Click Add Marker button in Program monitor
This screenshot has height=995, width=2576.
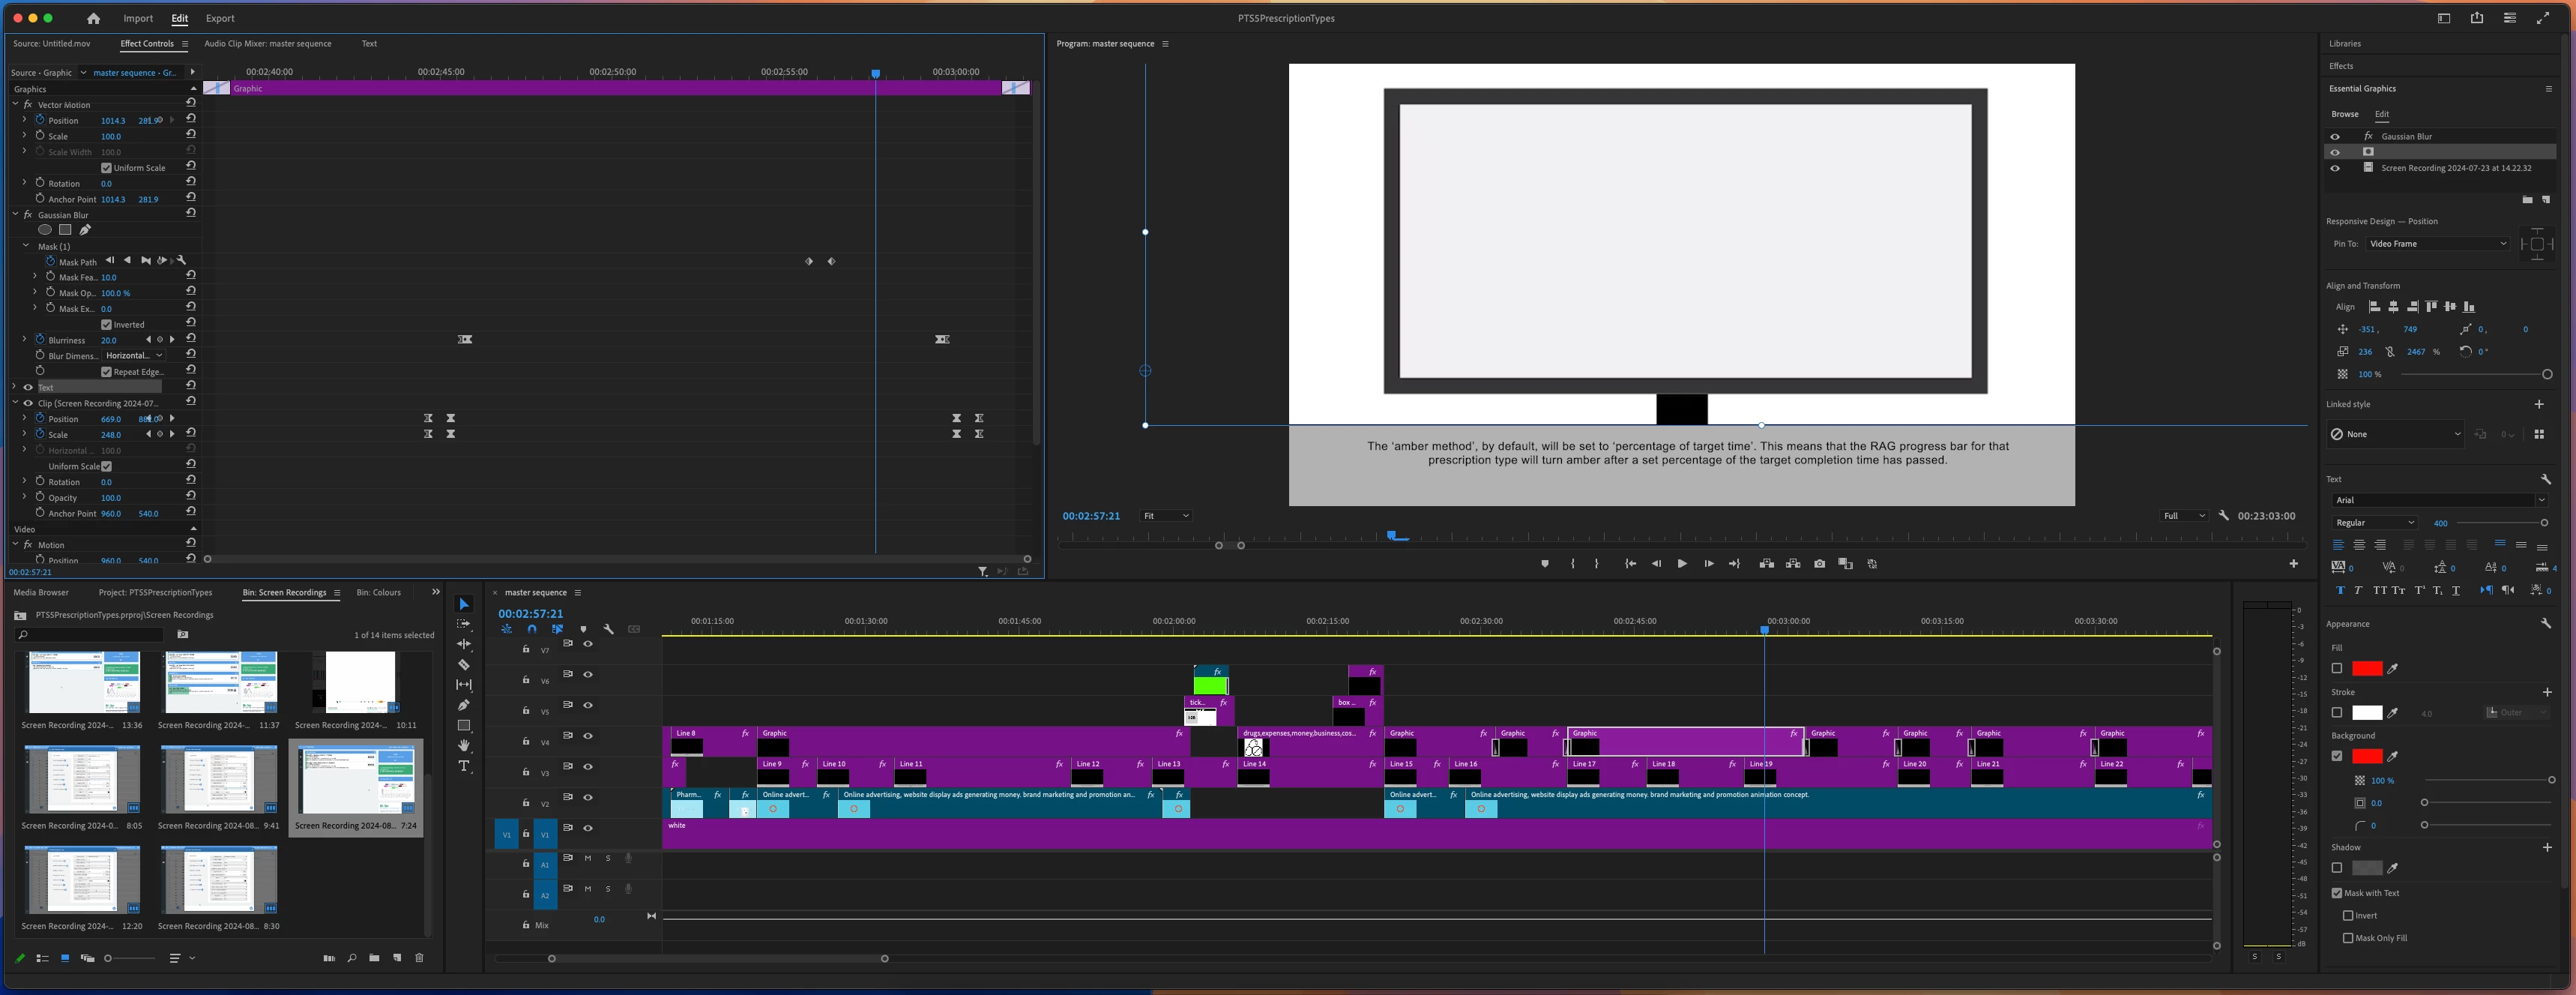pos(1545,564)
